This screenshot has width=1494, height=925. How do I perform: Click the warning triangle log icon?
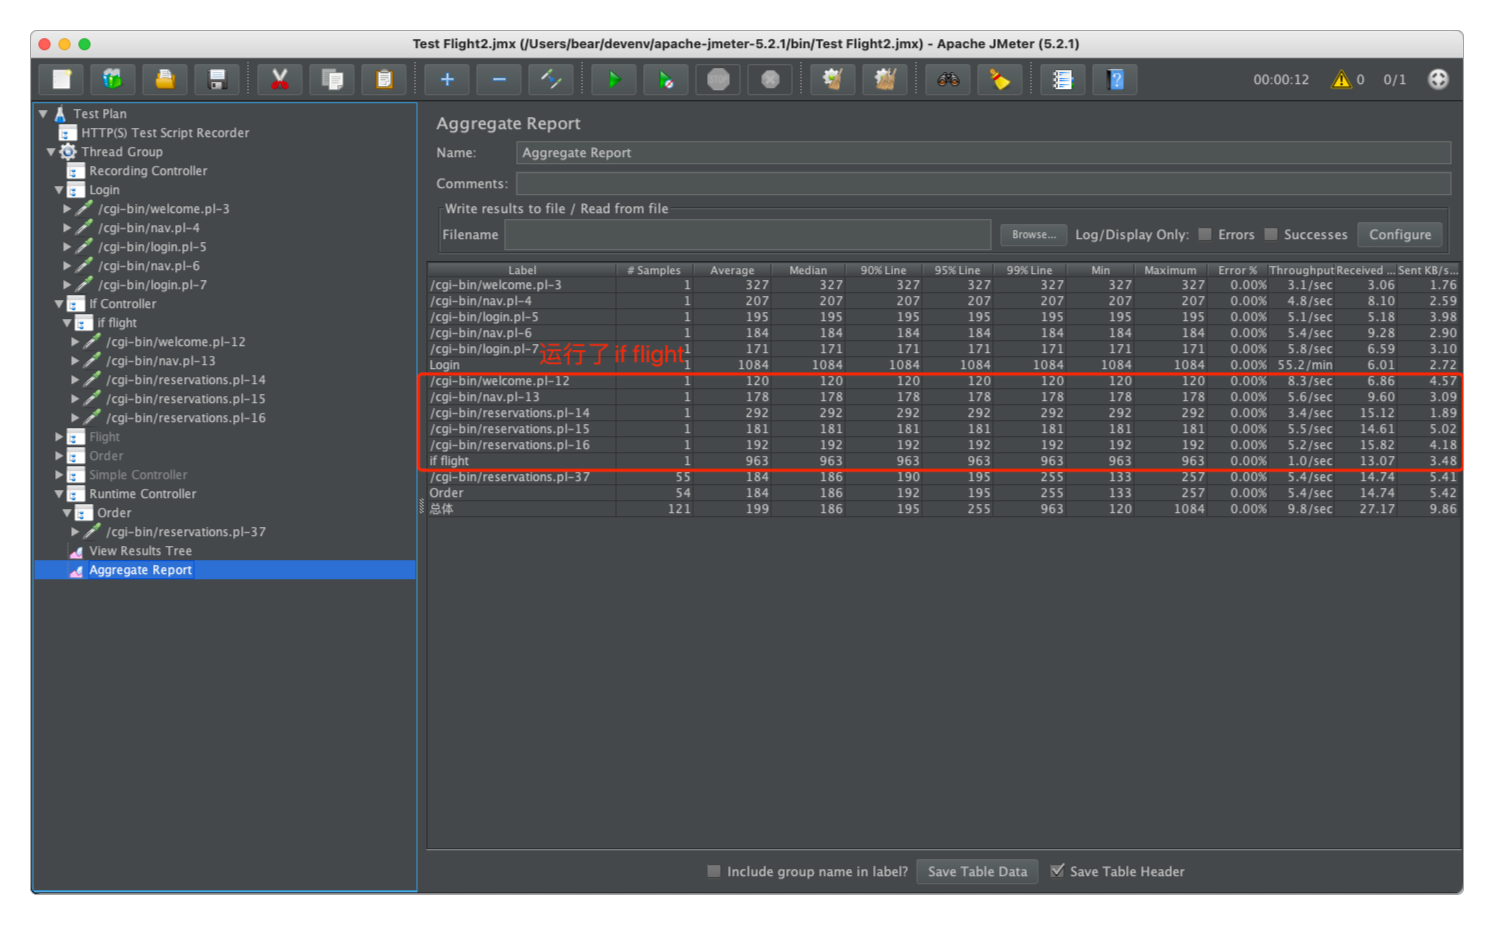coord(1341,80)
